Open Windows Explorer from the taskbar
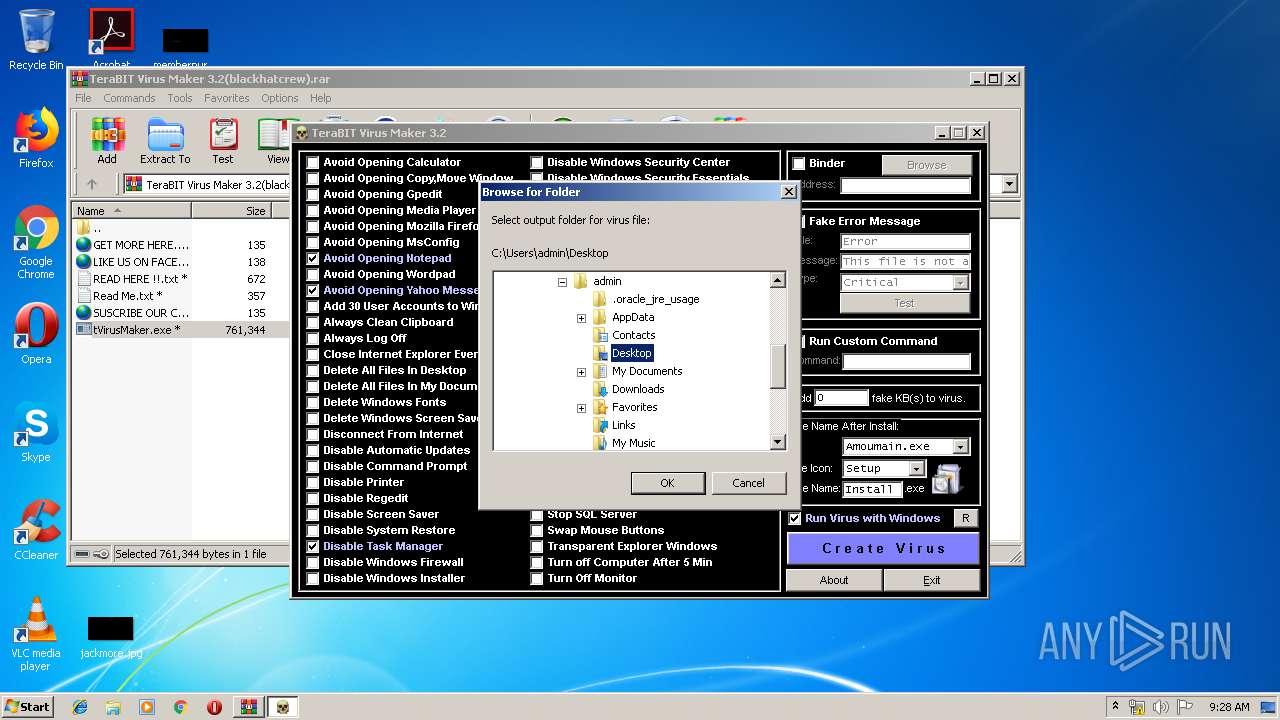1280x720 pixels. (x=113, y=707)
